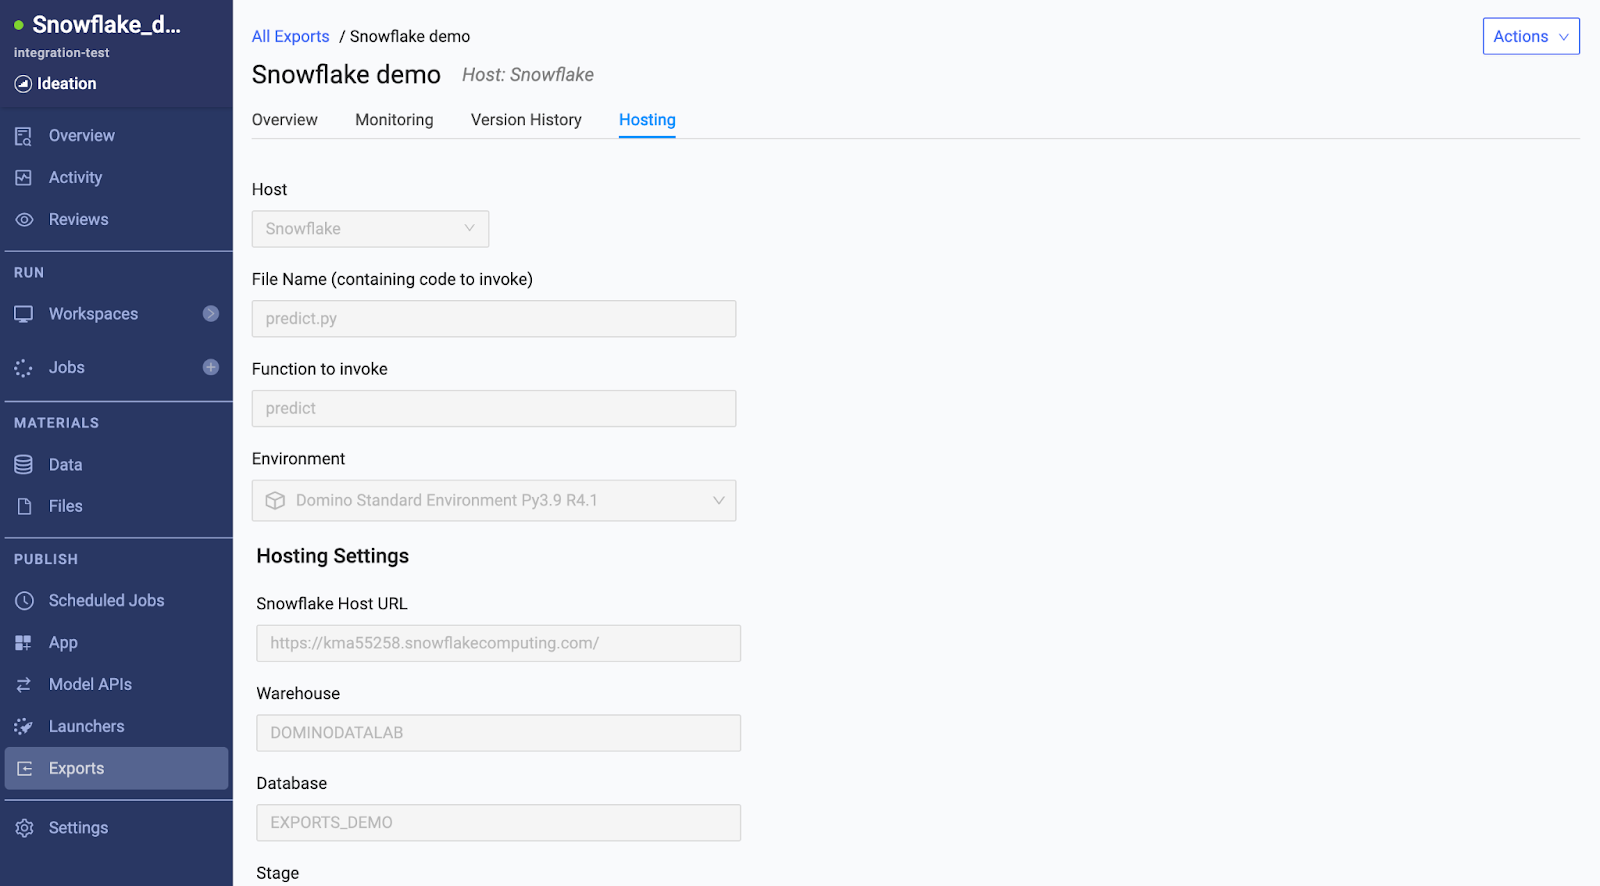Click the Ideation stage label
The height and width of the screenshot is (886, 1600).
click(67, 84)
